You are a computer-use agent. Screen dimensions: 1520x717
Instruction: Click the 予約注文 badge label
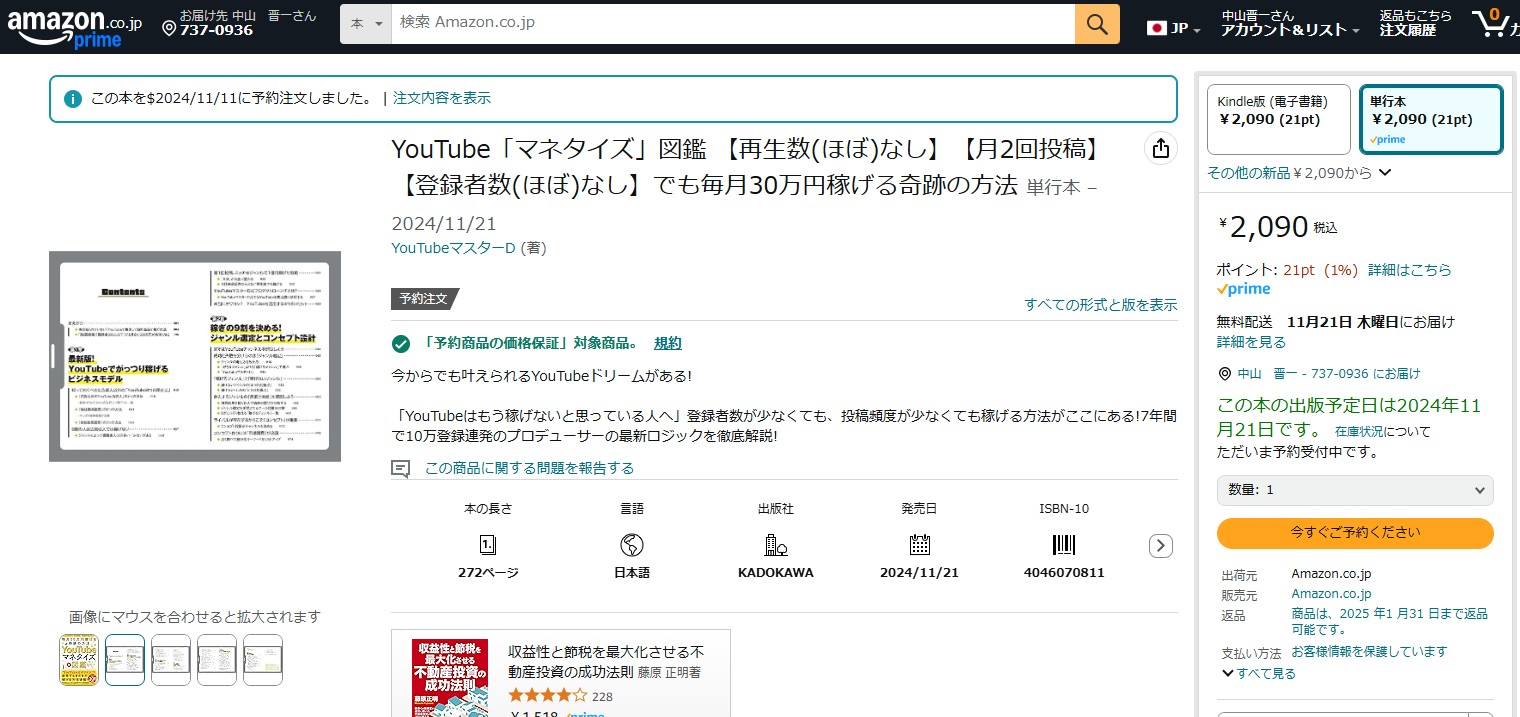click(x=425, y=298)
